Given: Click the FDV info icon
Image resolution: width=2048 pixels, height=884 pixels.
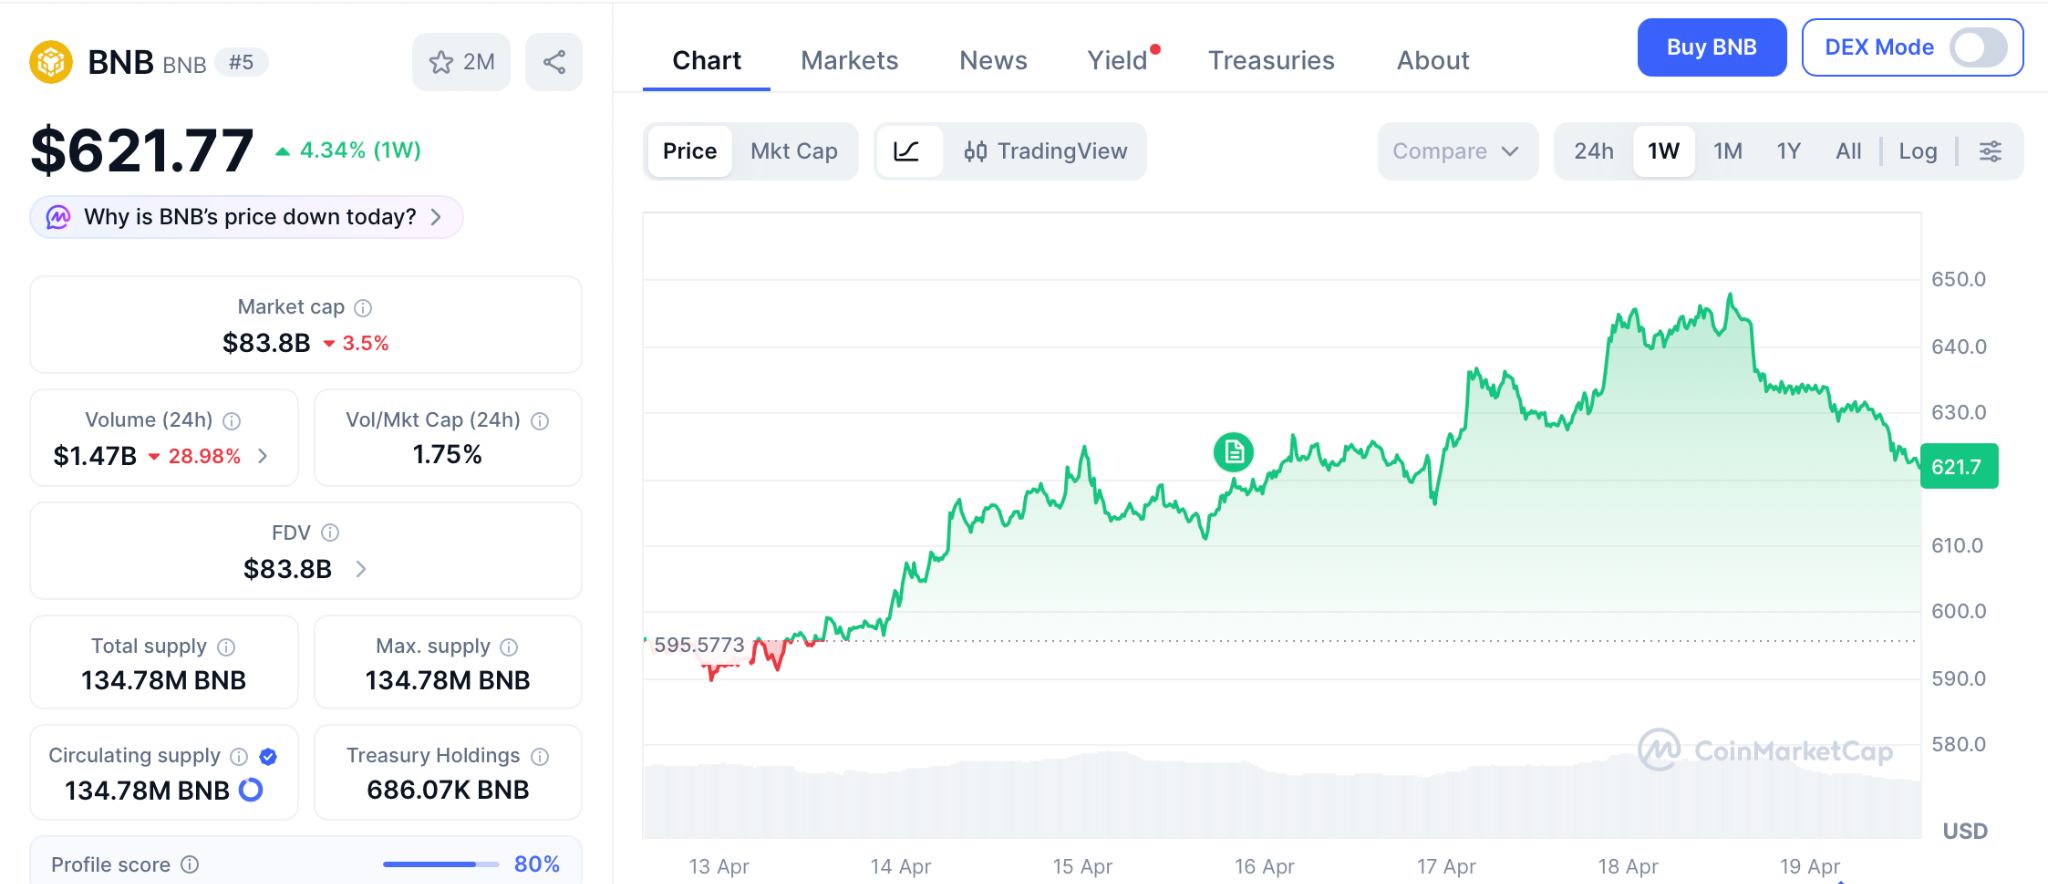Looking at the screenshot, I should [330, 533].
